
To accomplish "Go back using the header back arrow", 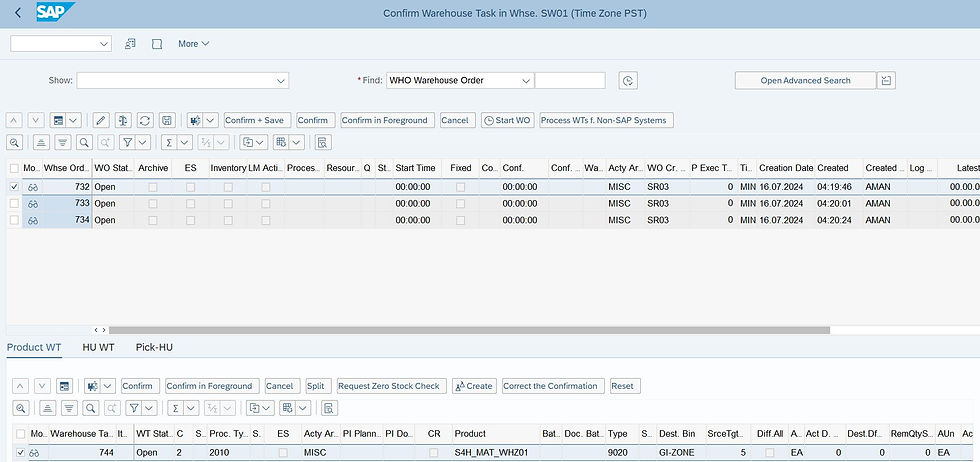I will [18, 13].
